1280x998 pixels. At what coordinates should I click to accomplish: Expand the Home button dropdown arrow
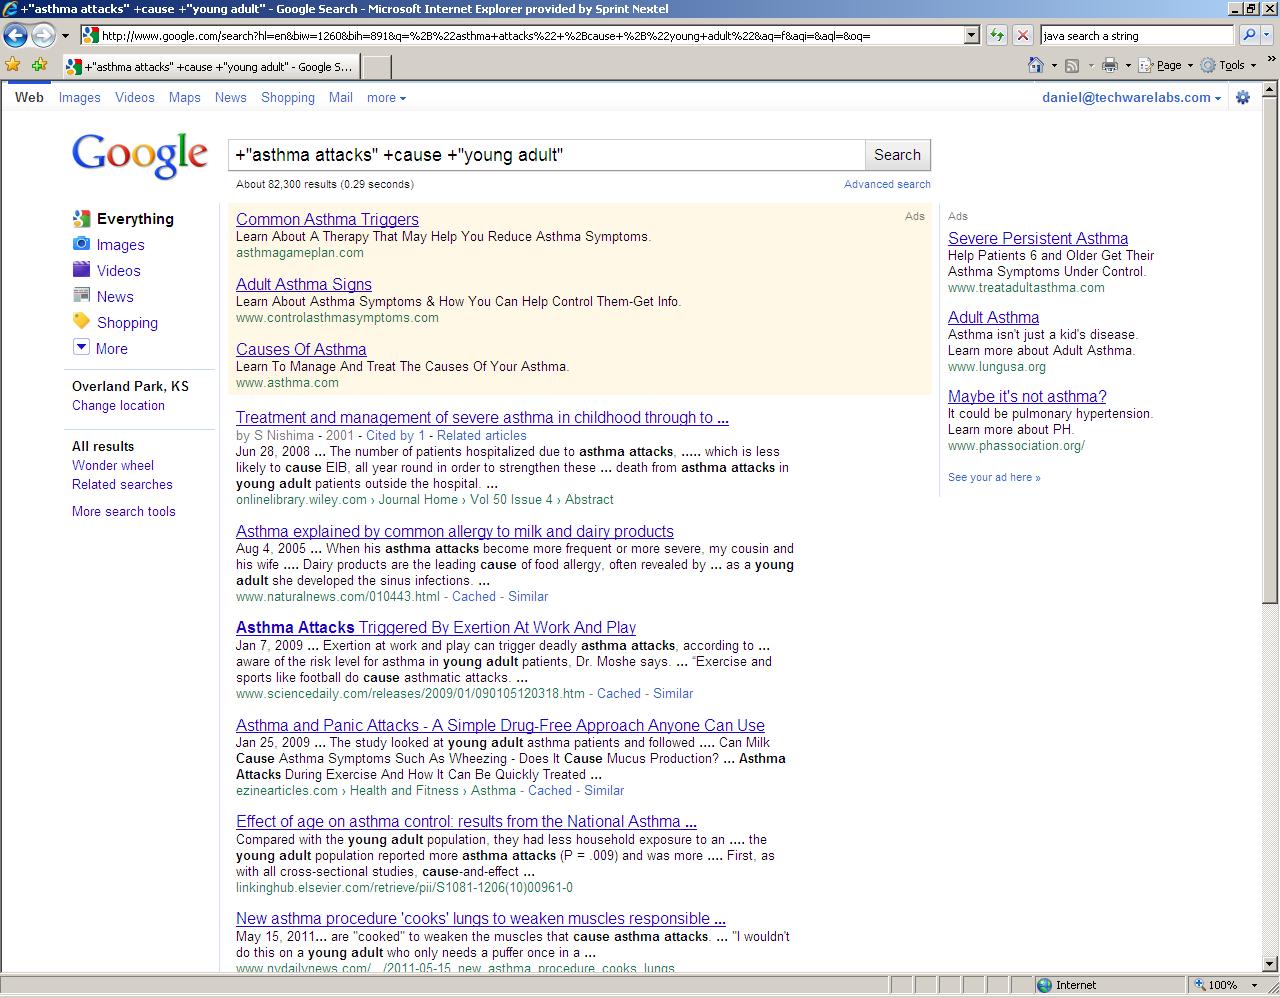[x=1054, y=66]
